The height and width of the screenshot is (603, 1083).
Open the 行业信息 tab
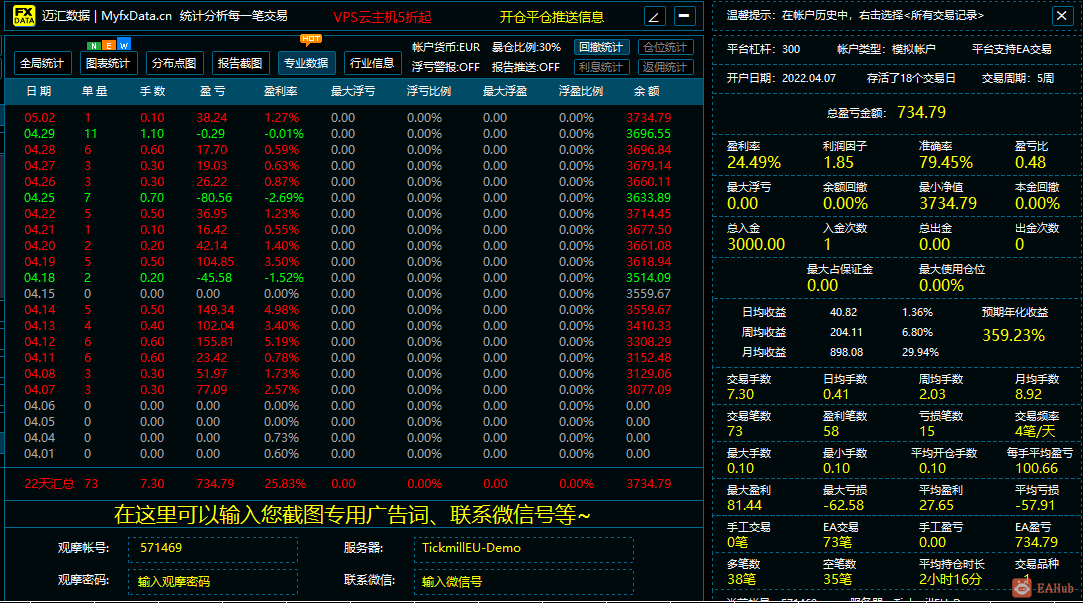372,63
